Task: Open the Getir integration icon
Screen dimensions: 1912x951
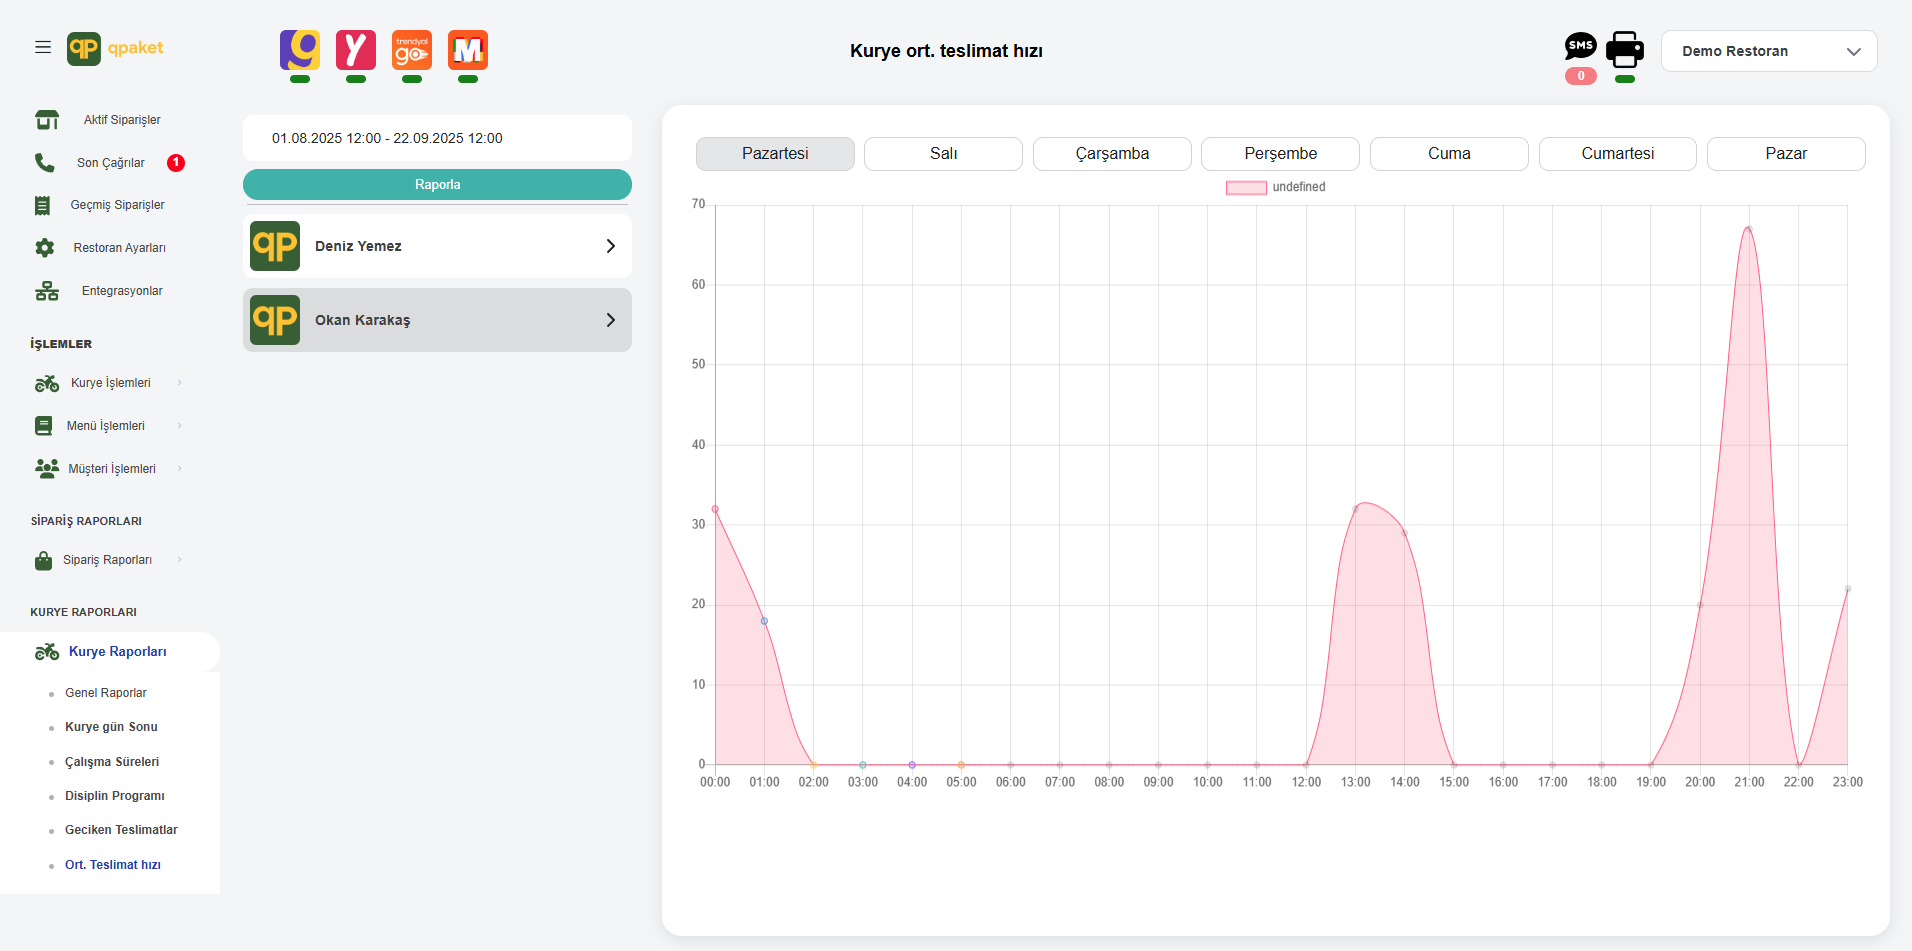Action: coord(300,50)
